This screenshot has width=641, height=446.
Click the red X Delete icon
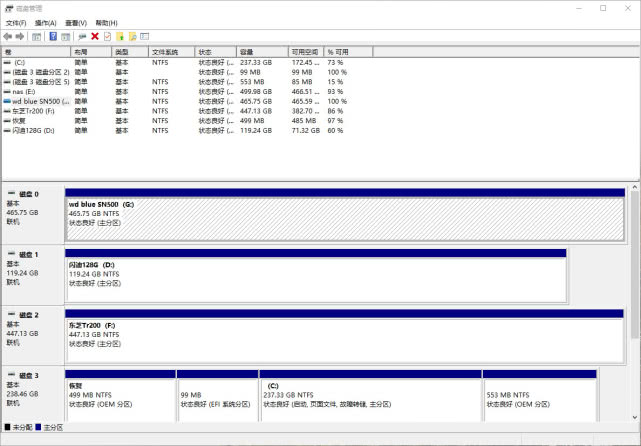95,36
